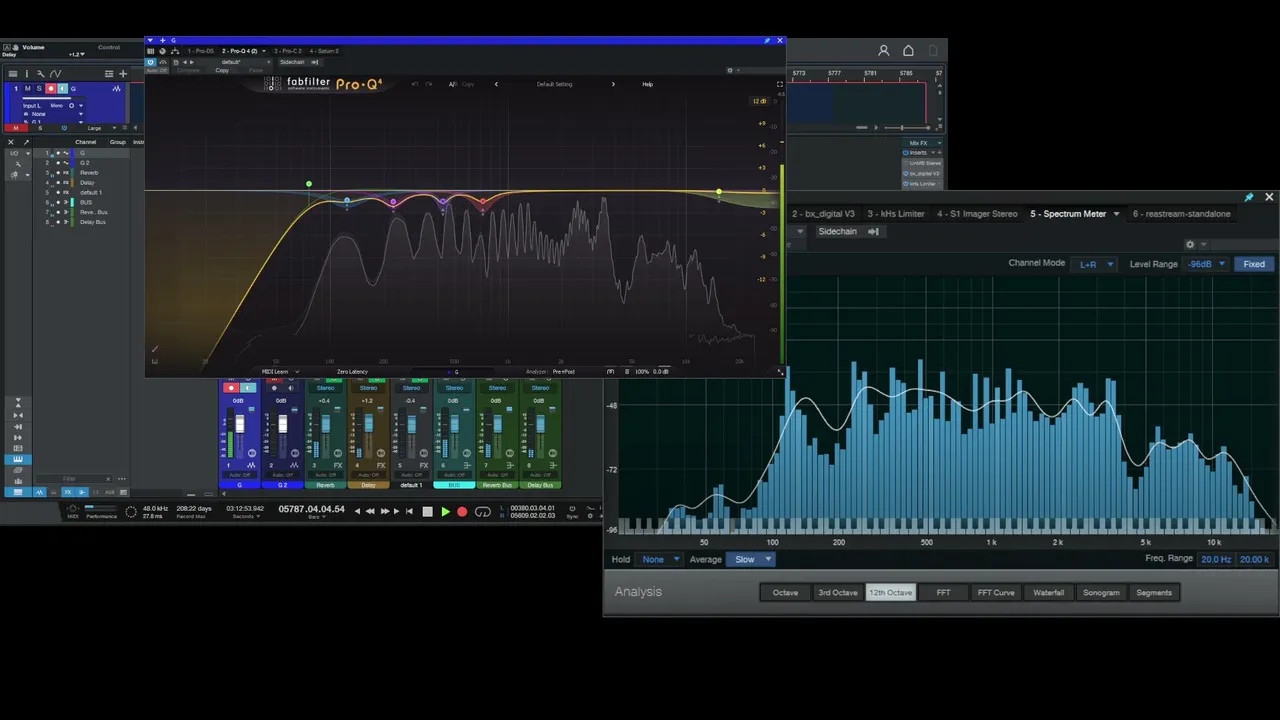This screenshot has width=1280, height=720.
Task: Switch to the 3 - Pro-C 2 plugin tab
Action: coord(287,51)
